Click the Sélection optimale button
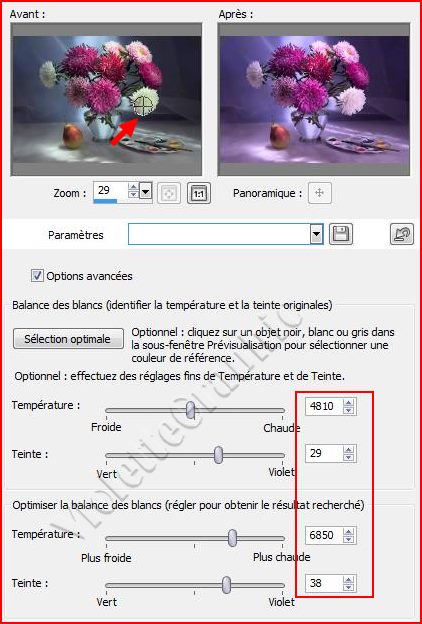 pyautogui.click(x=68, y=339)
